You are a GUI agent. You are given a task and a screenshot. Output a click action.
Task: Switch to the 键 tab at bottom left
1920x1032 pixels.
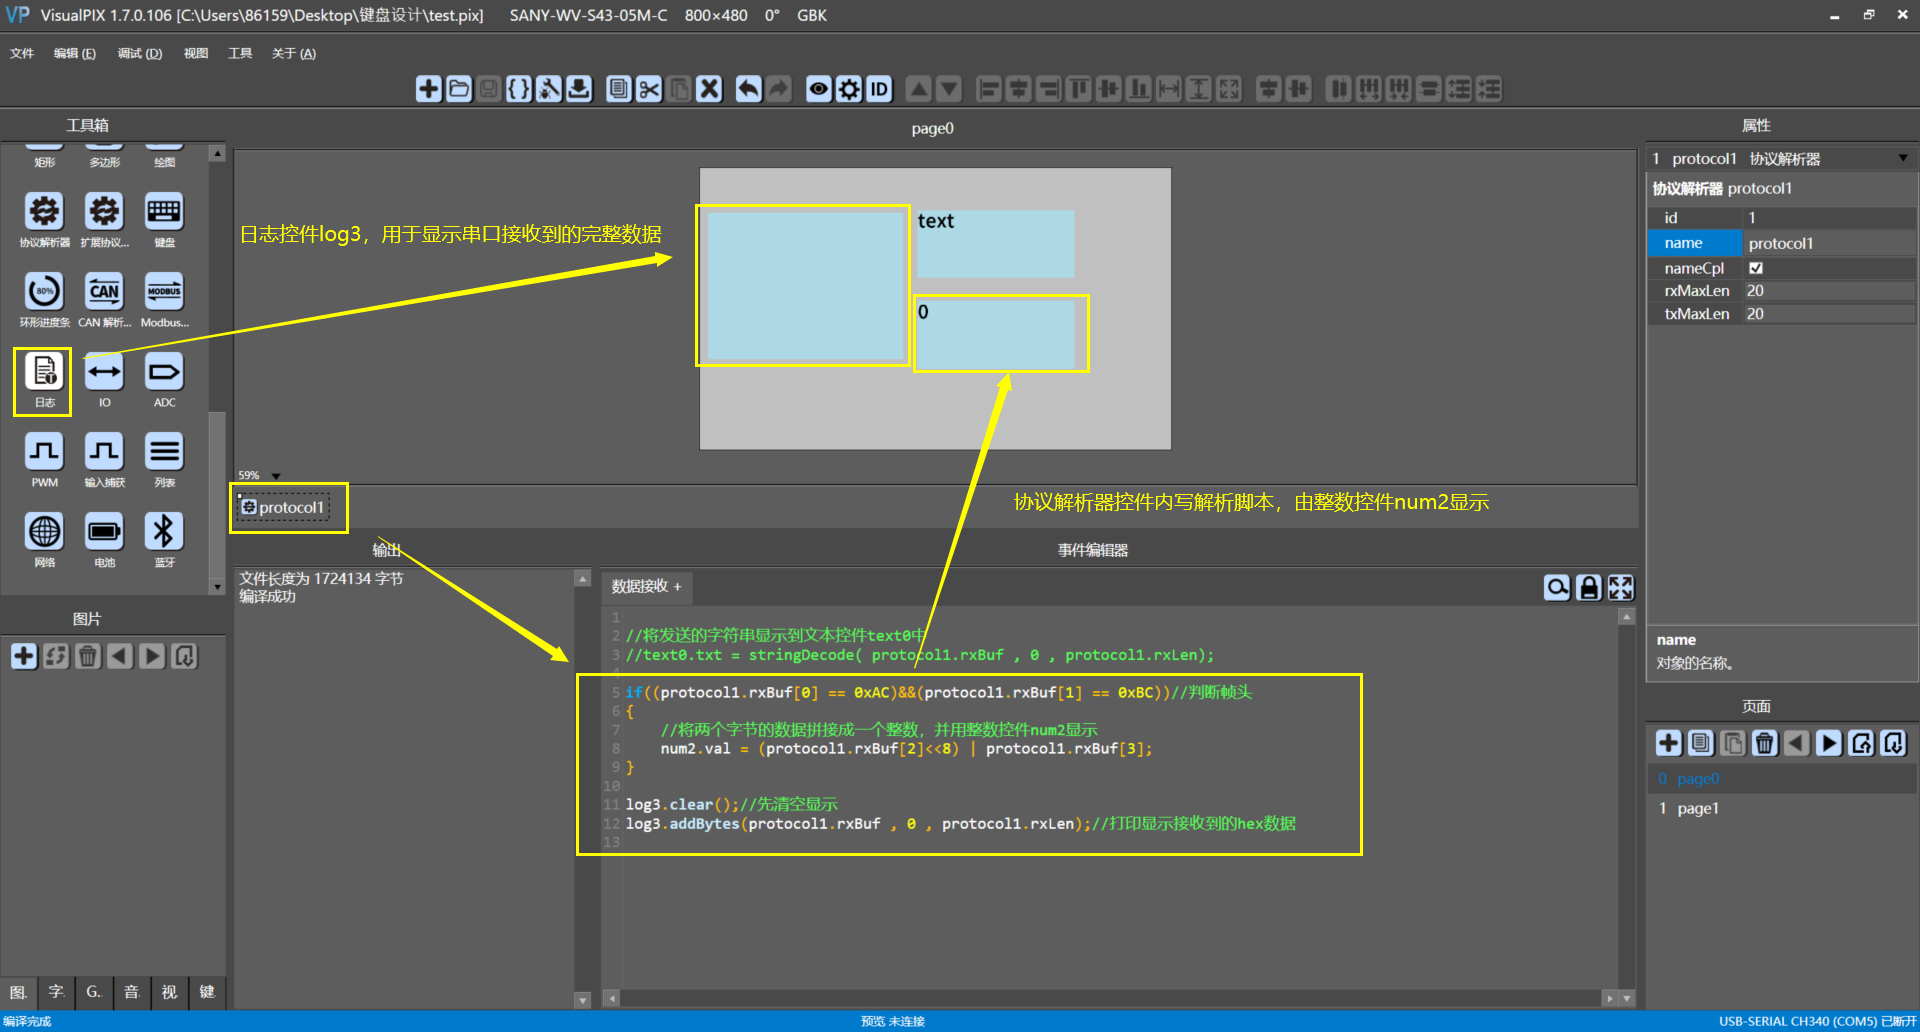[x=207, y=992]
